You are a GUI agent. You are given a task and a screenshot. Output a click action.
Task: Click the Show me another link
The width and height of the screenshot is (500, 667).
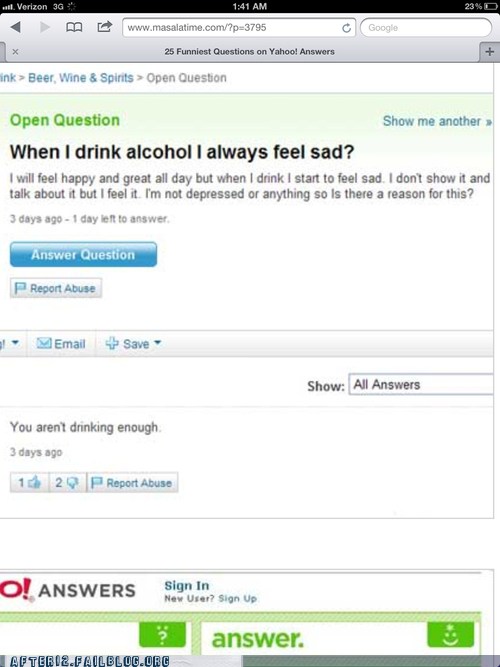(437, 121)
